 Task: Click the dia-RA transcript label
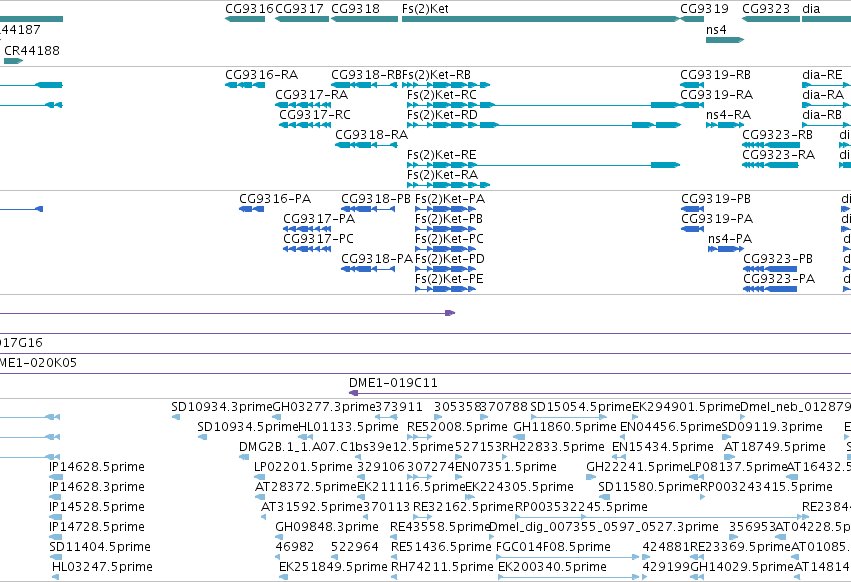point(823,95)
